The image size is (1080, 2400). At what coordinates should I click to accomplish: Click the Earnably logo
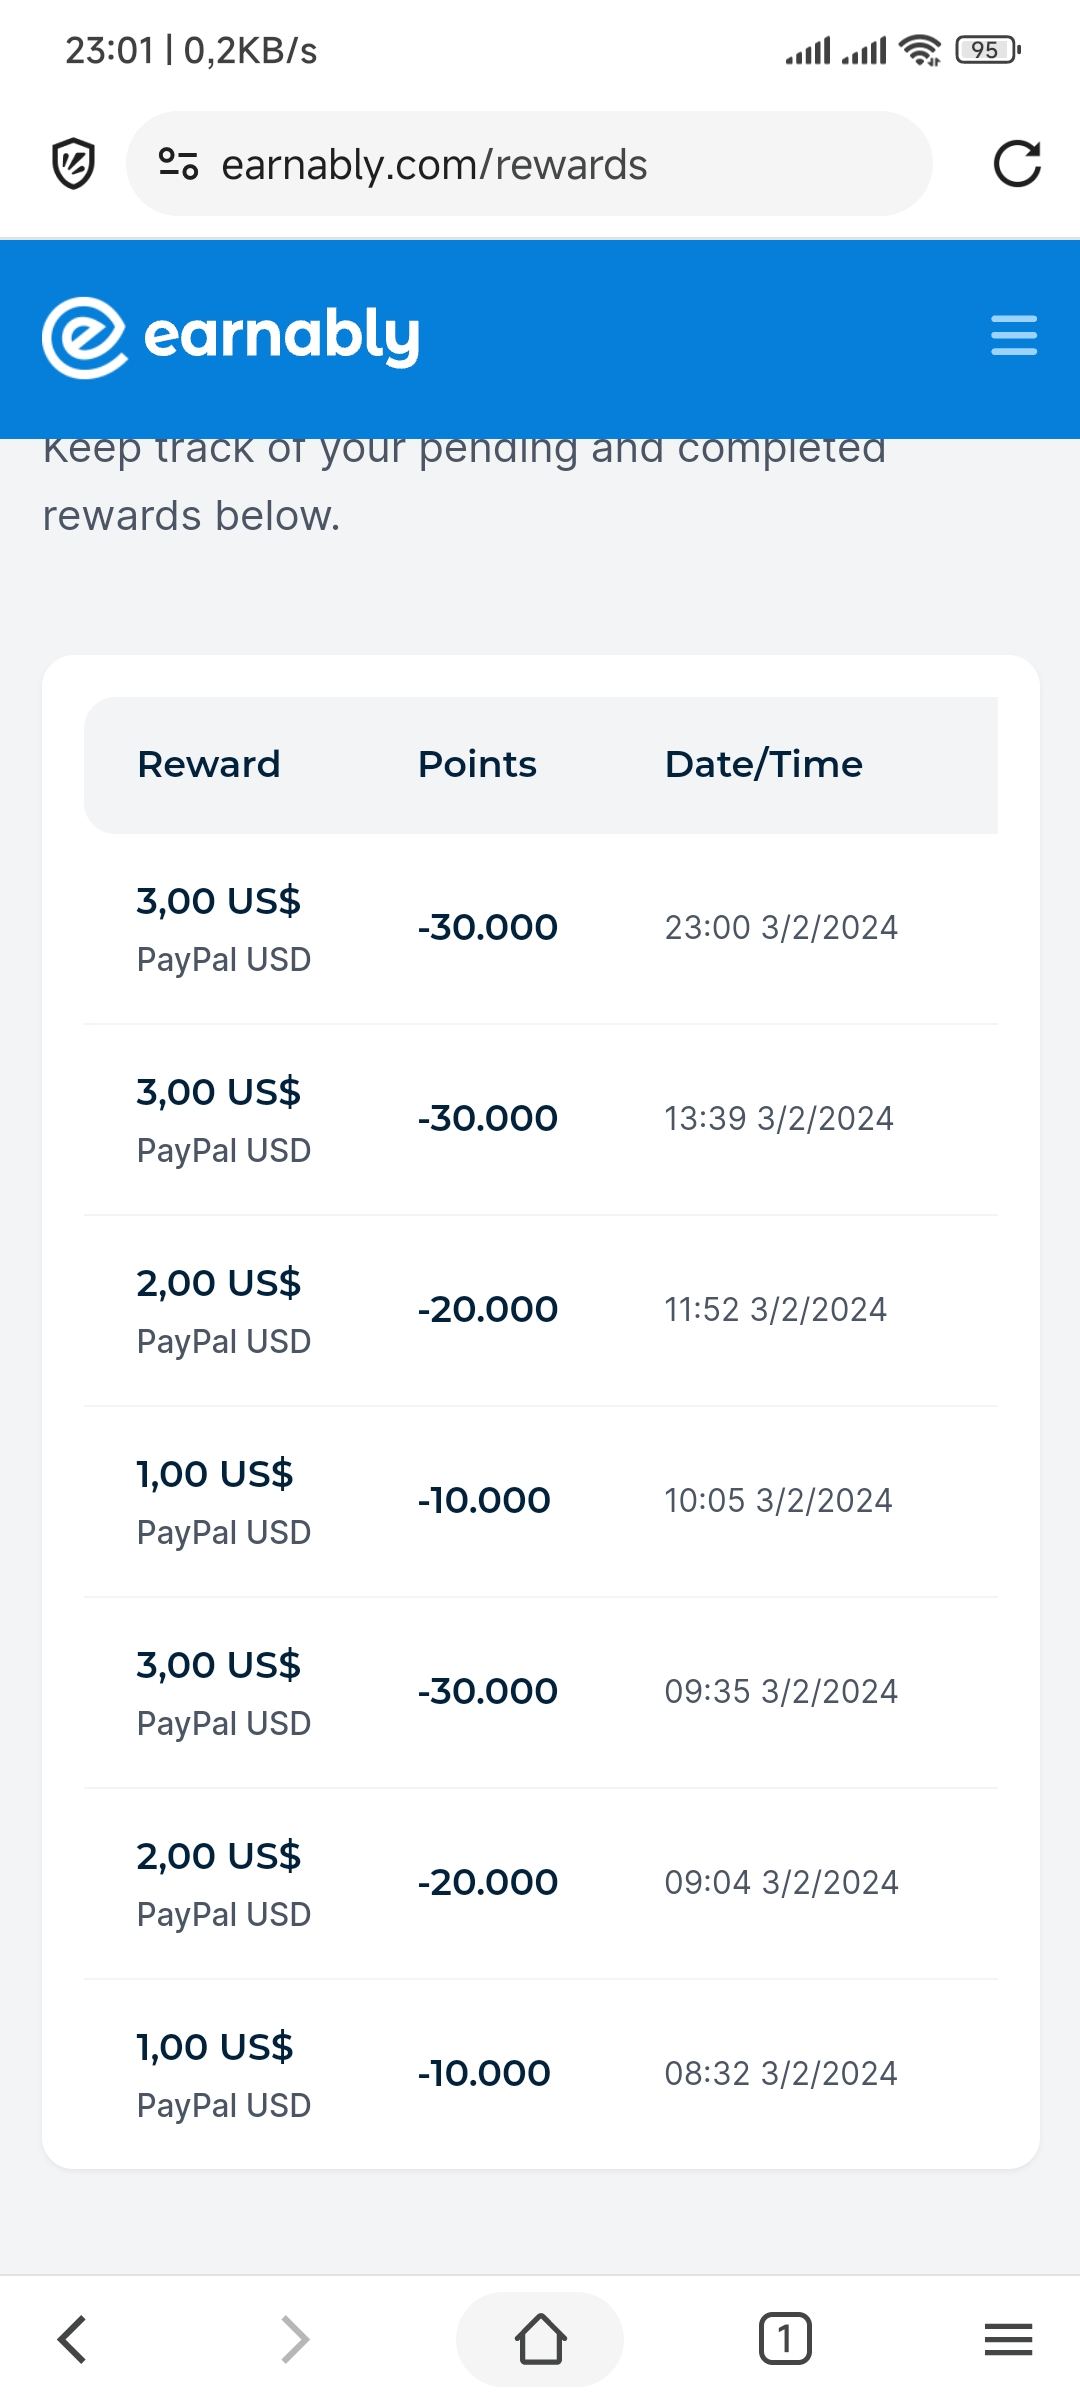232,336
